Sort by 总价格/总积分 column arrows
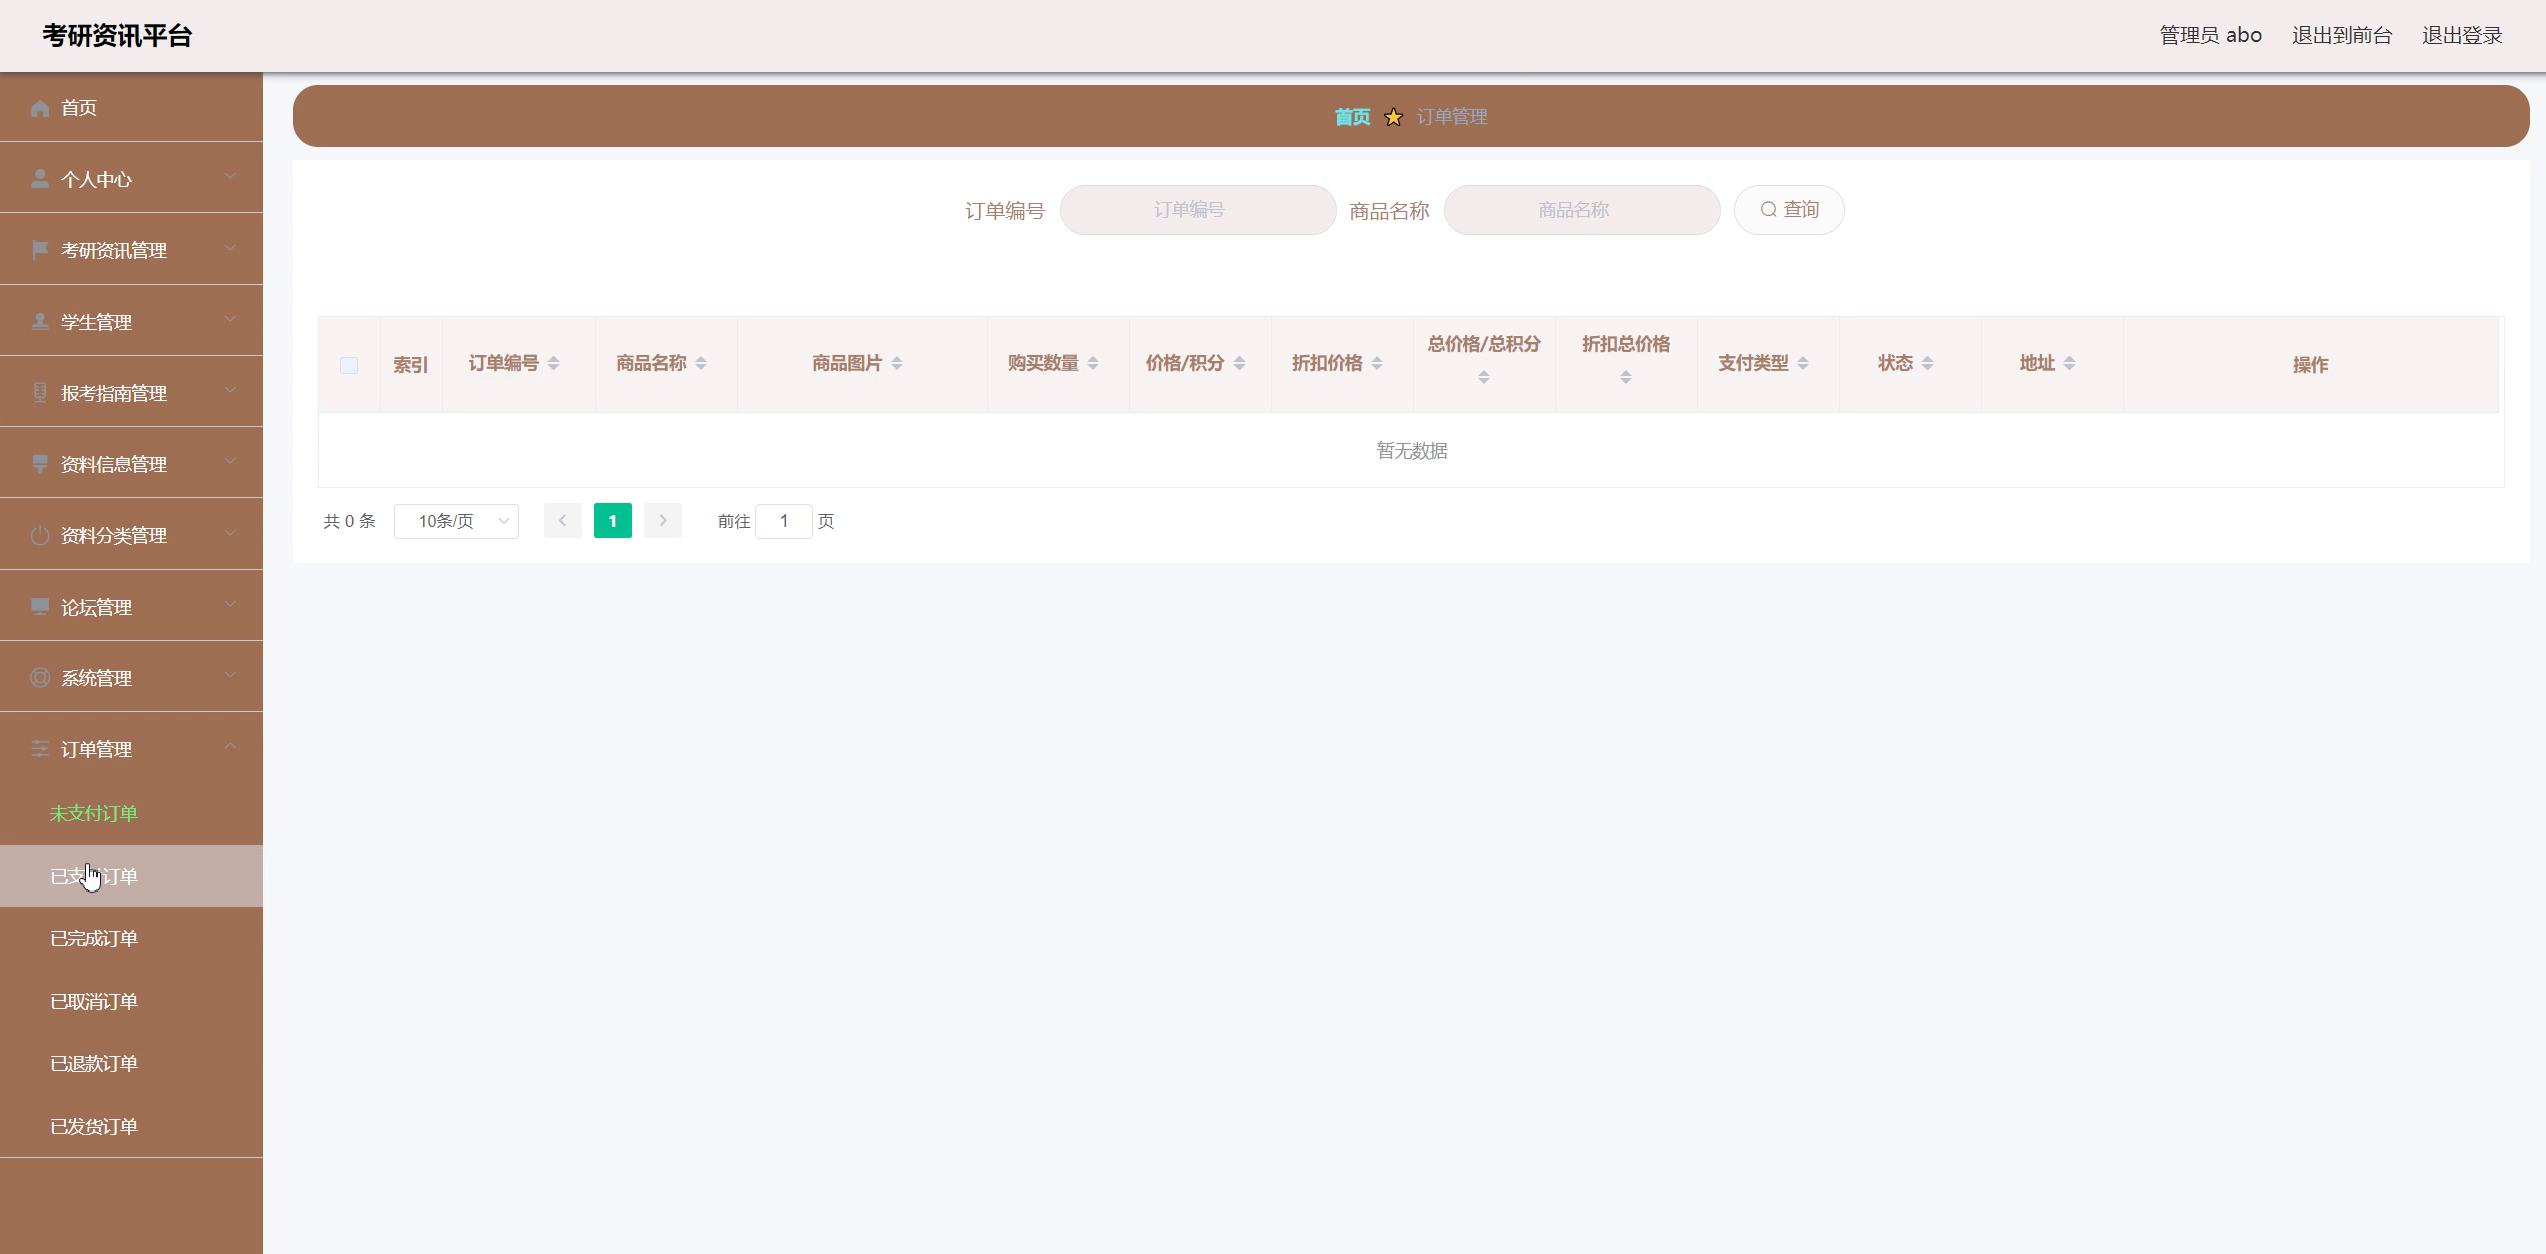Screen dimensions: 2546x1254 pyautogui.click(x=1484, y=377)
